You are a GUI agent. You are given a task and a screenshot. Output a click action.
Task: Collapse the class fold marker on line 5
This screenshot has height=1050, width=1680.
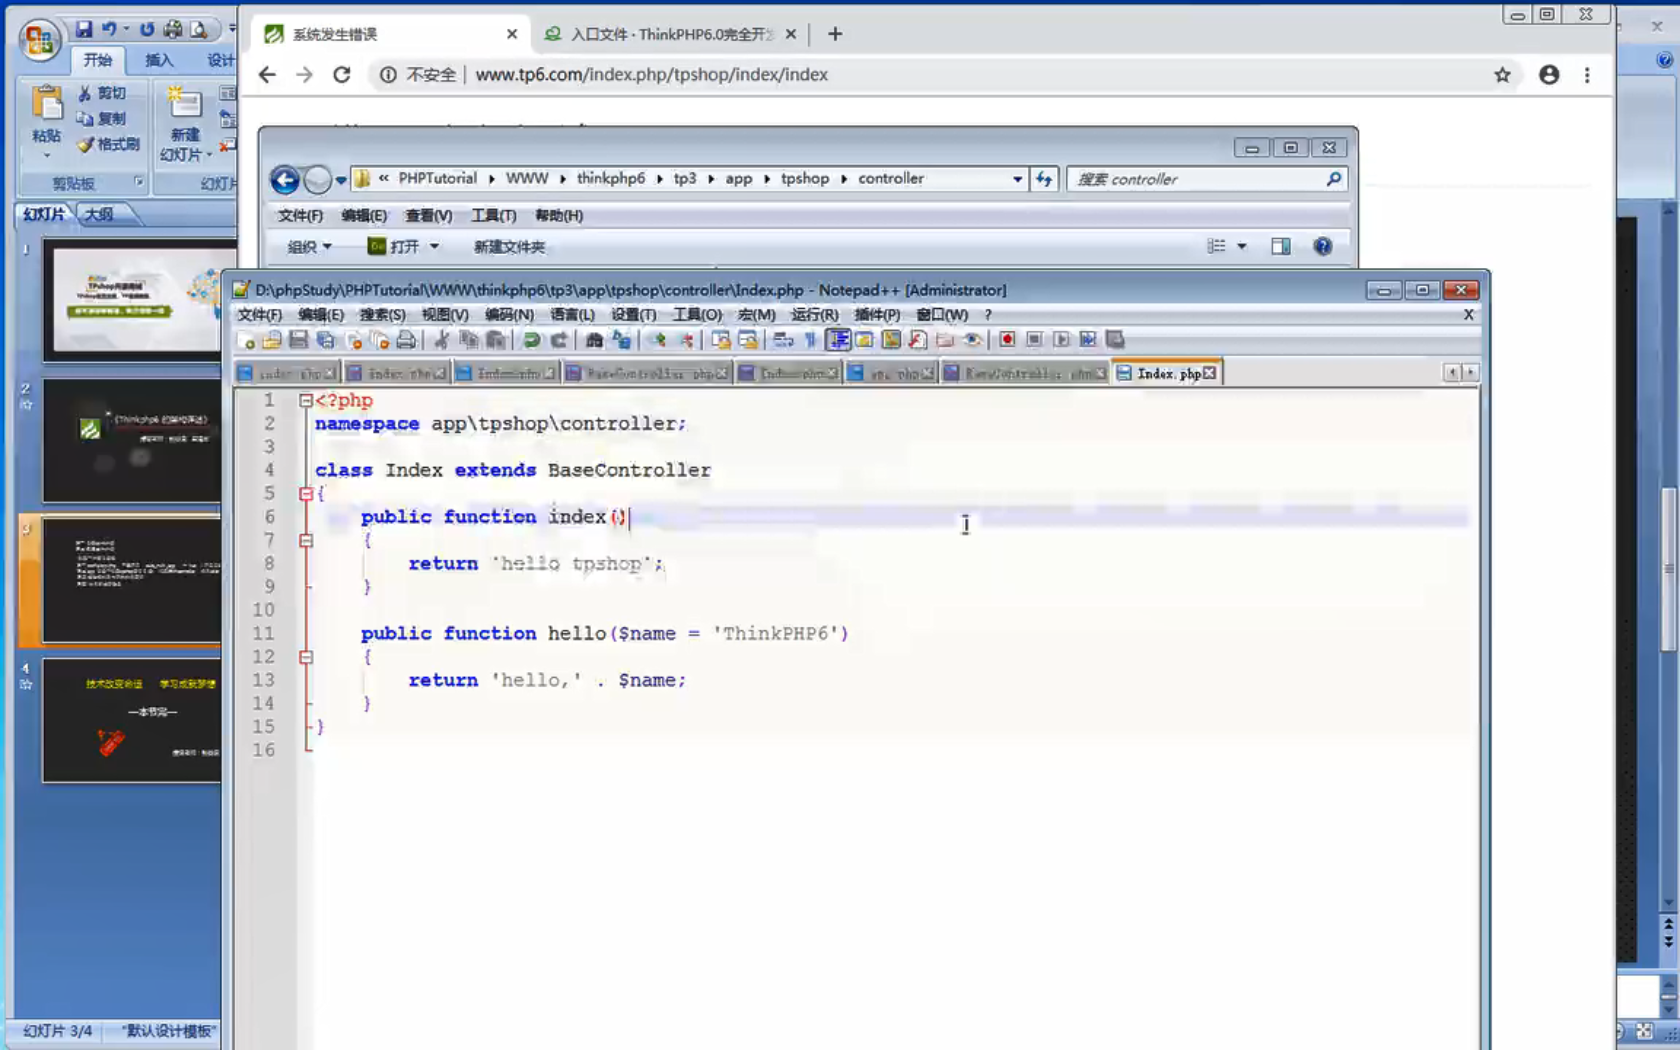(306, 494)
